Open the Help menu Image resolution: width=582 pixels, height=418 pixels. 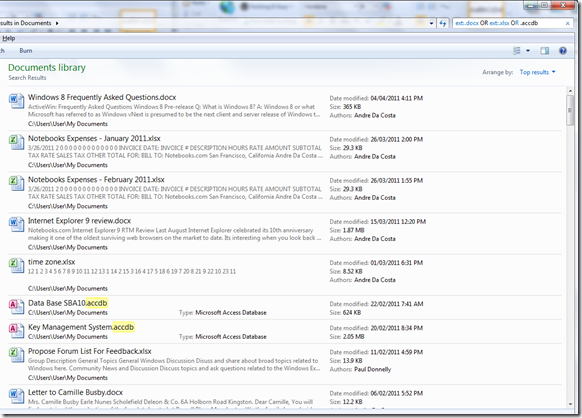click(9, 38)
